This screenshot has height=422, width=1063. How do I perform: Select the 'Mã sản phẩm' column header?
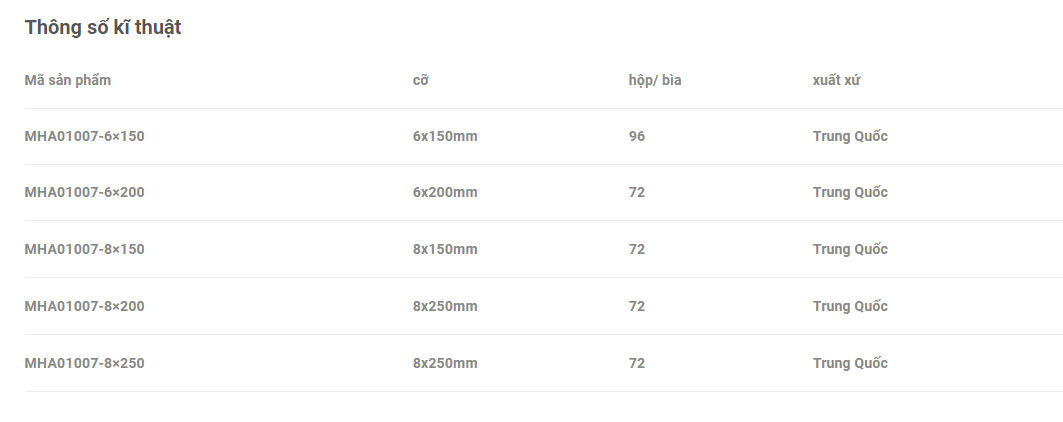[x=68, y=80]
